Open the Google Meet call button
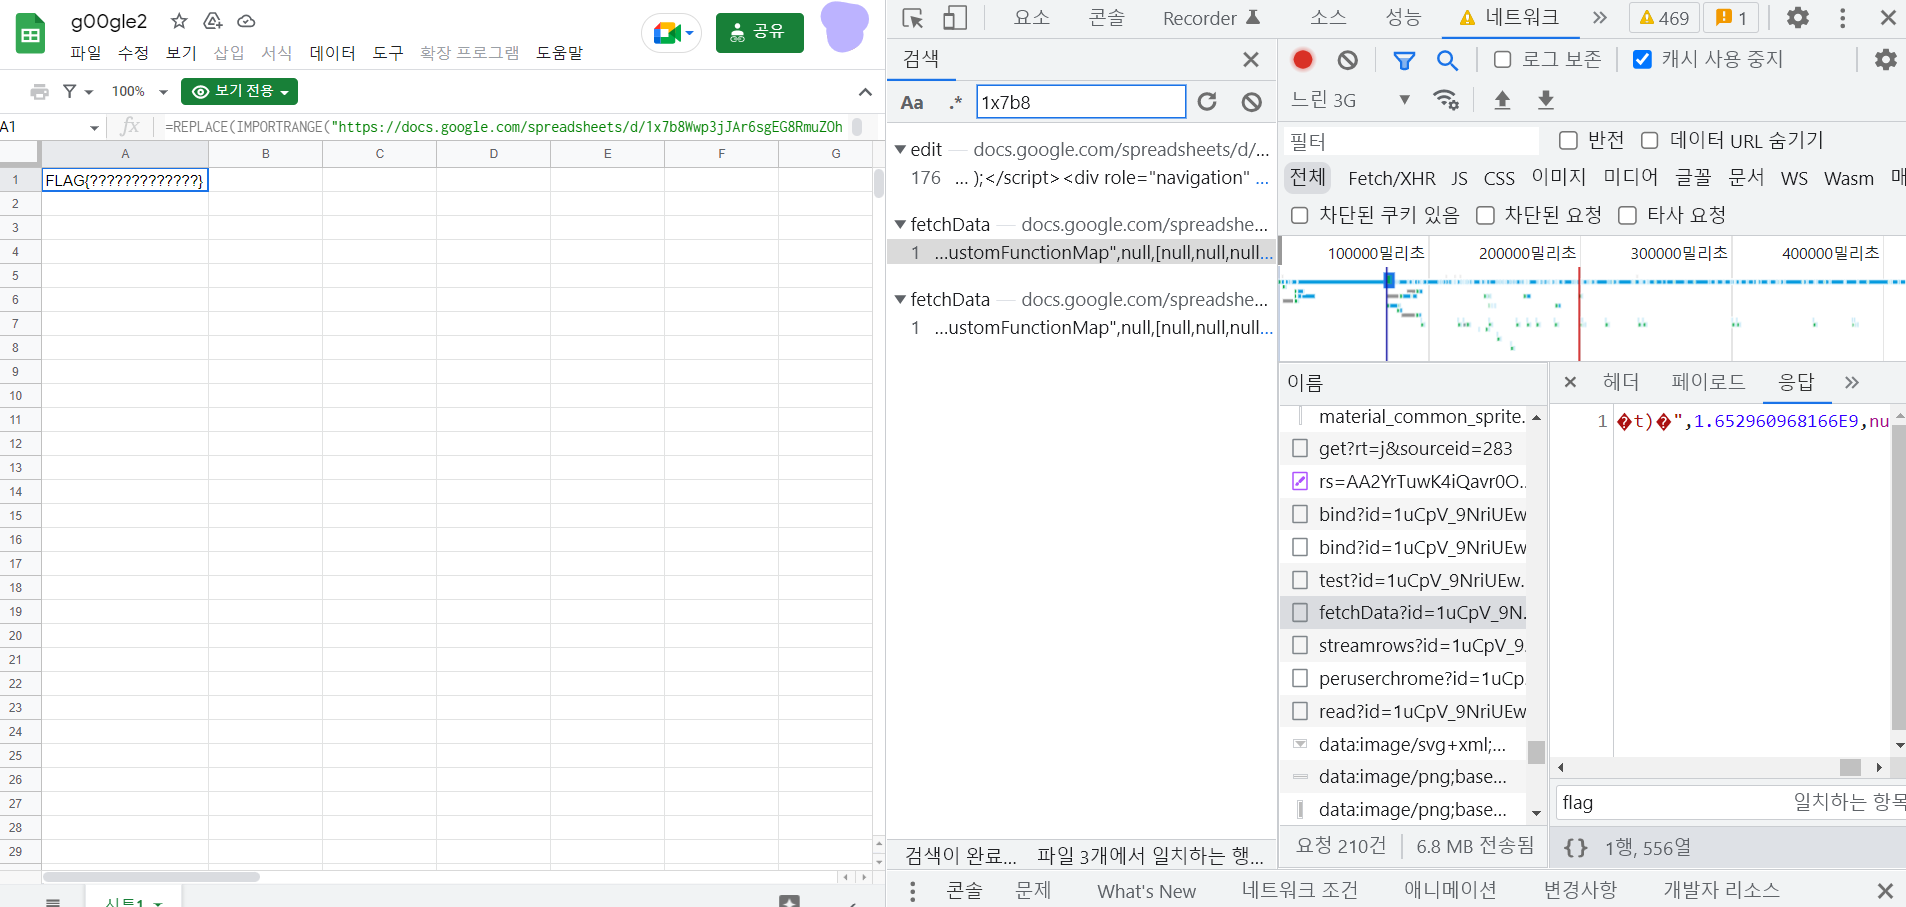Viewport: 1906px width, 907px height. [671, 33]
